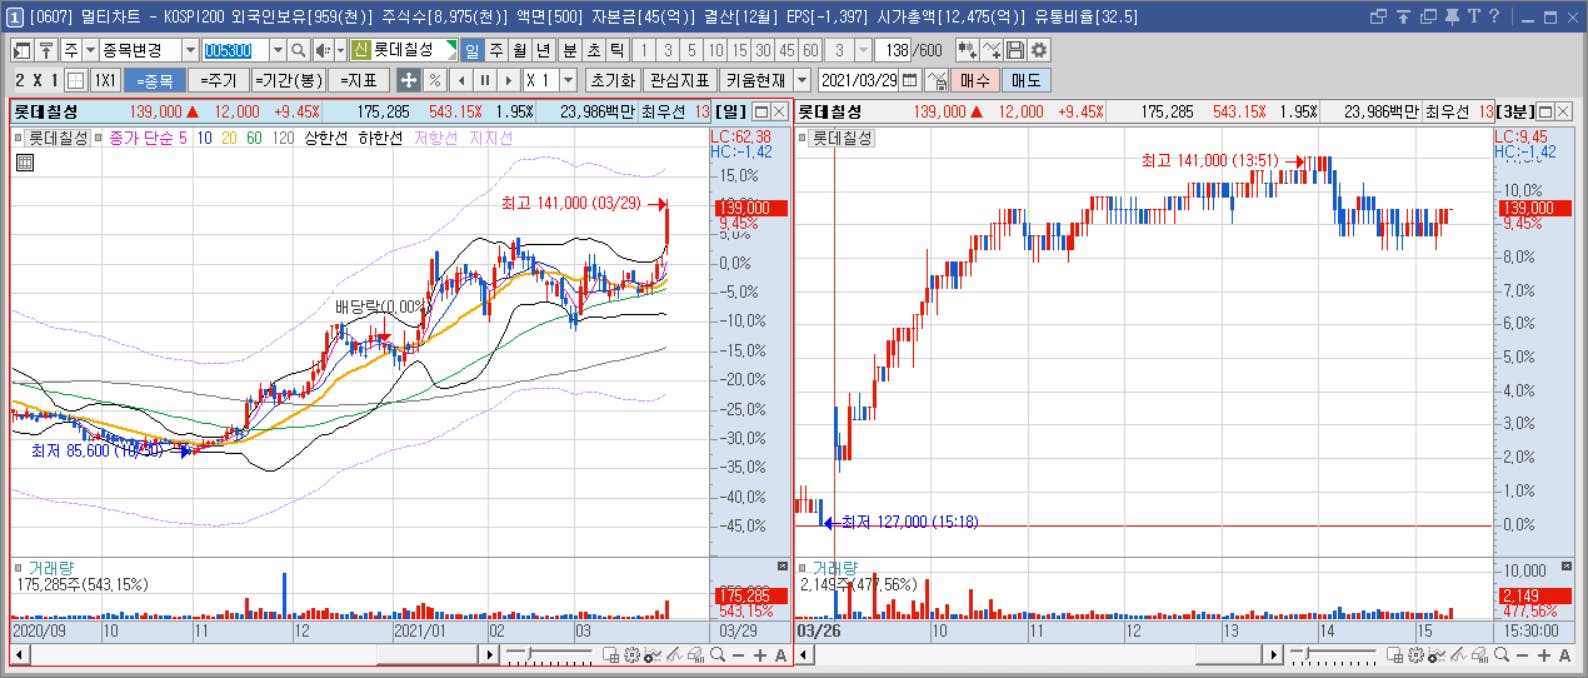Expand the X 1 multiplier dropdown
The width and height of the screenshot is (1588, 678).
[569, 80]
